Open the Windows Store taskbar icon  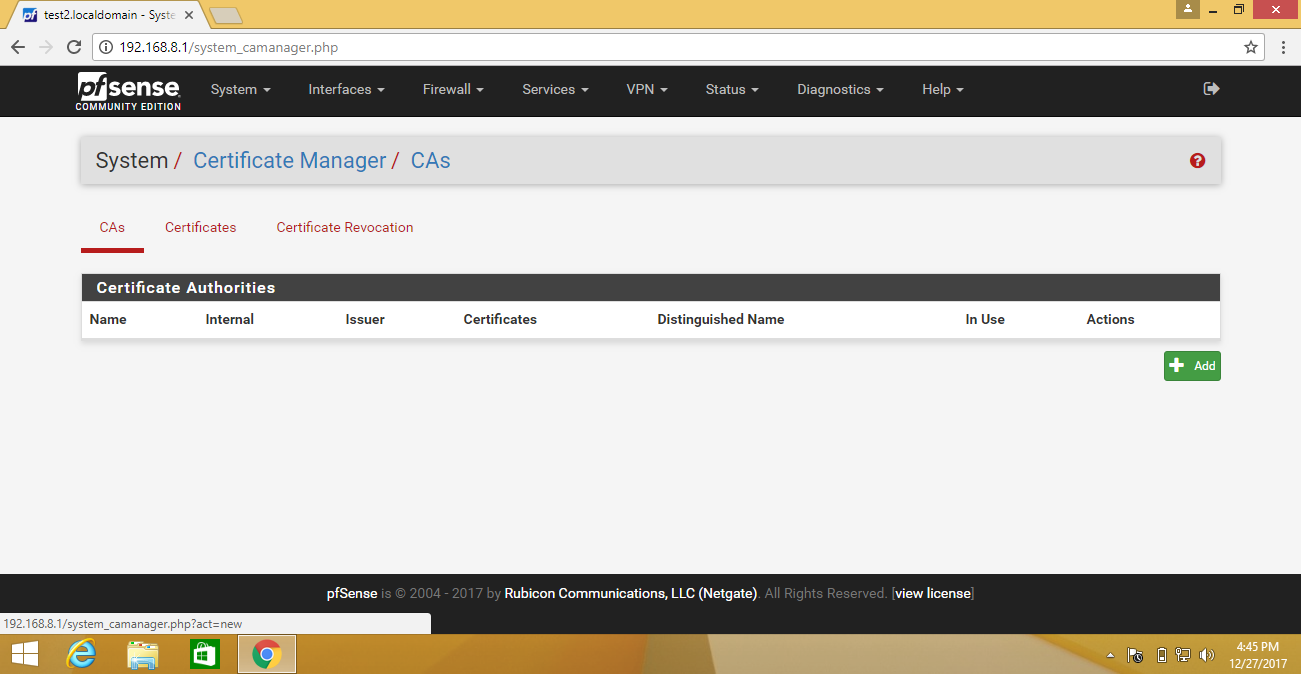(204, 655)
